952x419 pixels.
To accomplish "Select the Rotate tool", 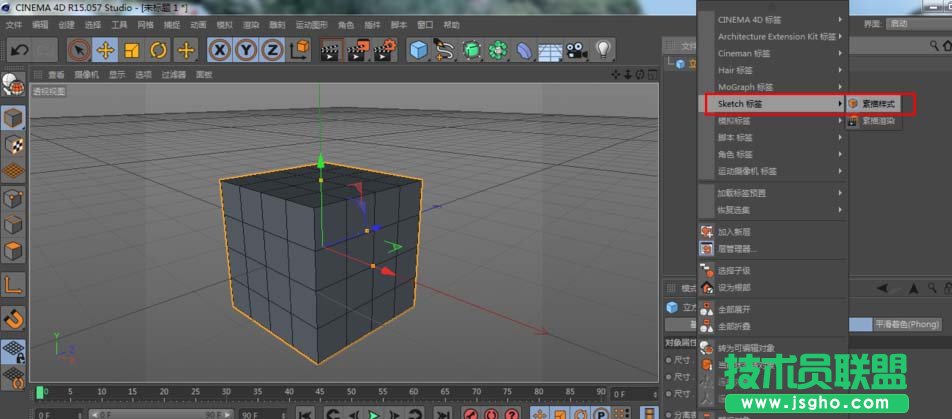I will tap(158, 50).
